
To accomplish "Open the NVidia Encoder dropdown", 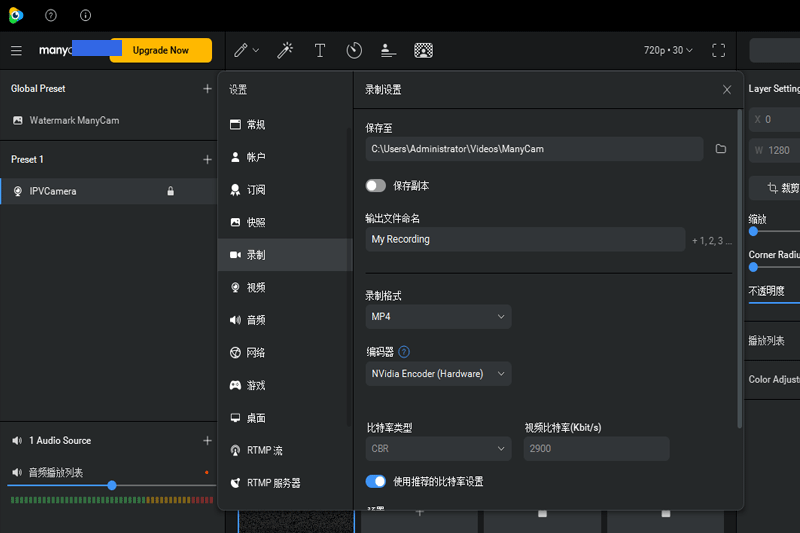I will (438, 374).
